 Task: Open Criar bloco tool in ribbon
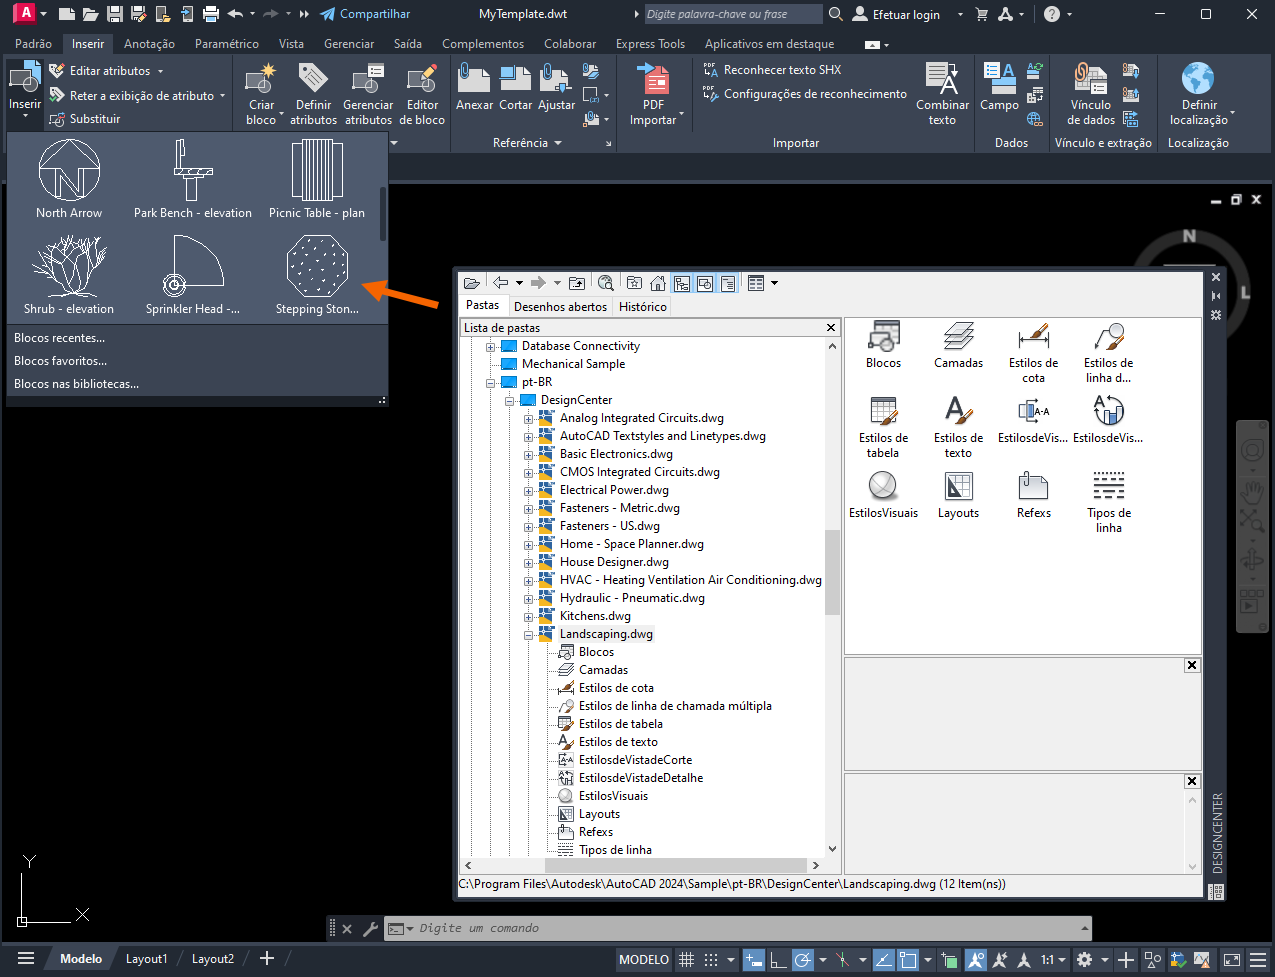(262, 94)
